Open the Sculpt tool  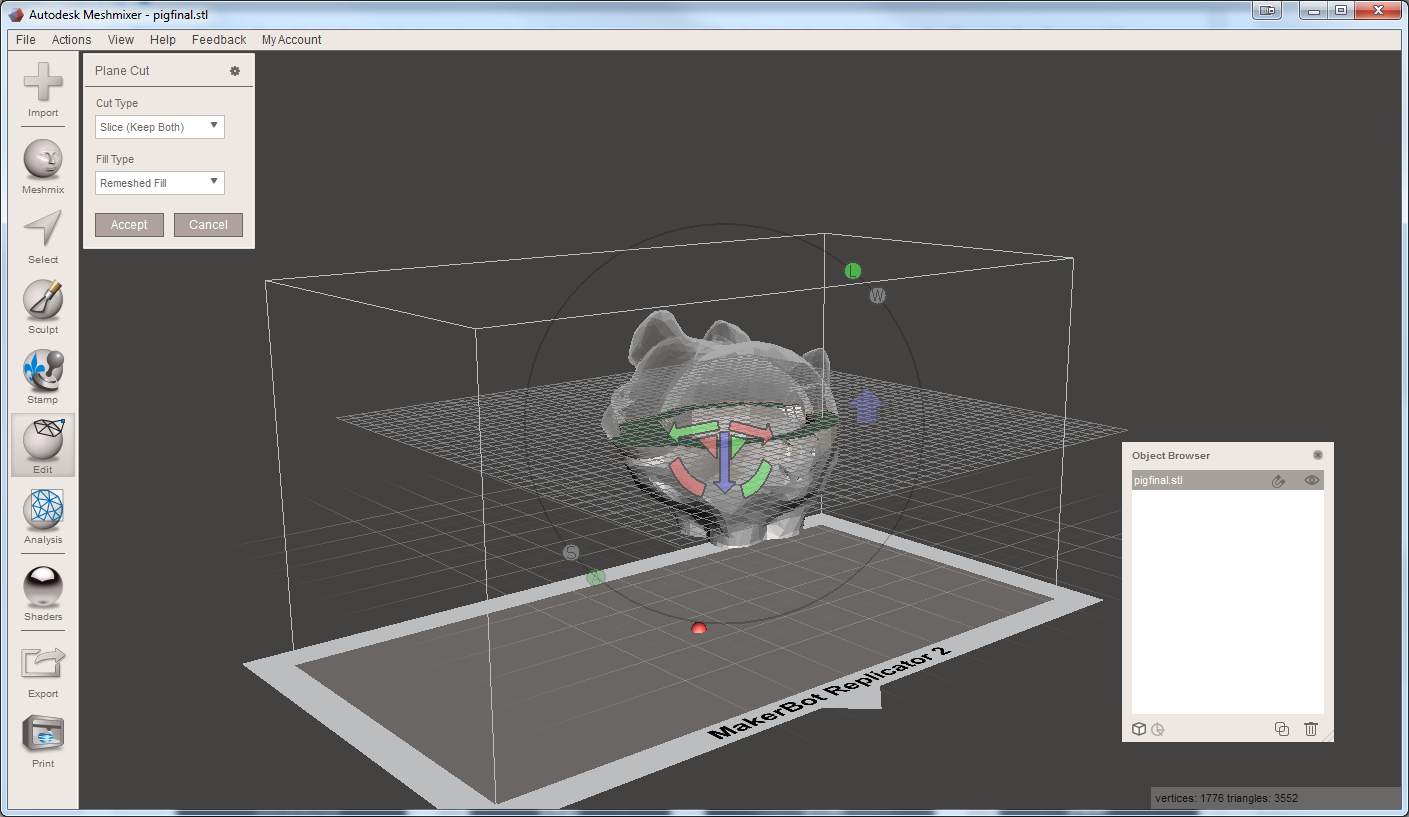point(43,307)
